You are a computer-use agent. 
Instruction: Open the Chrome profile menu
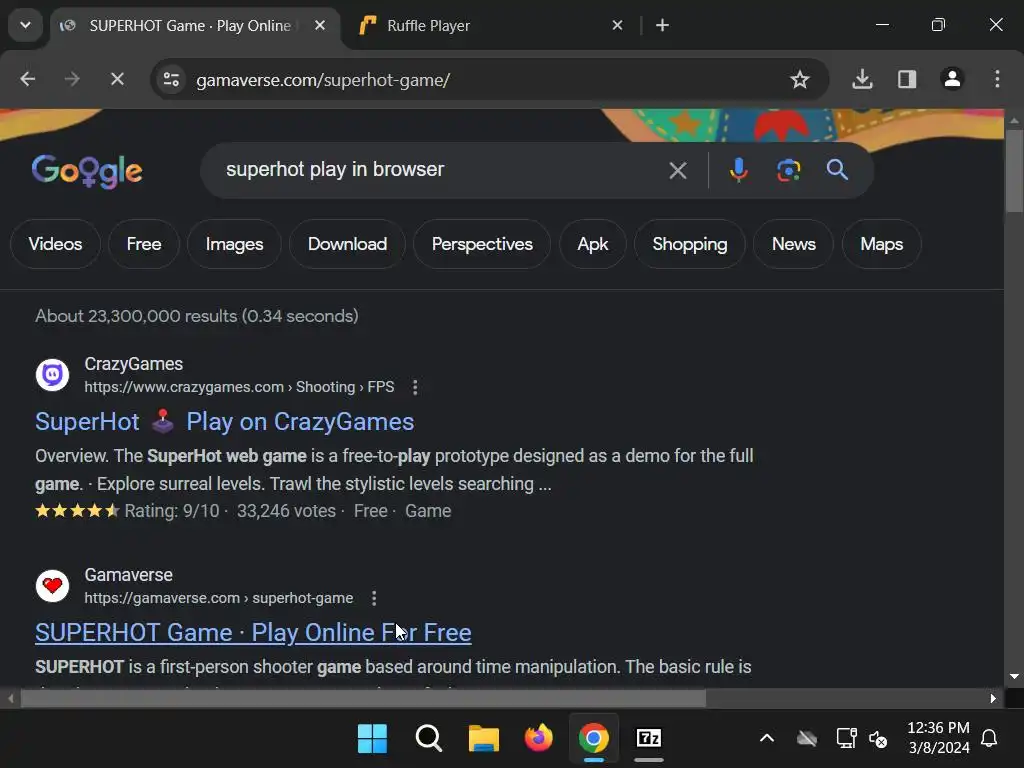pos(952,80)
